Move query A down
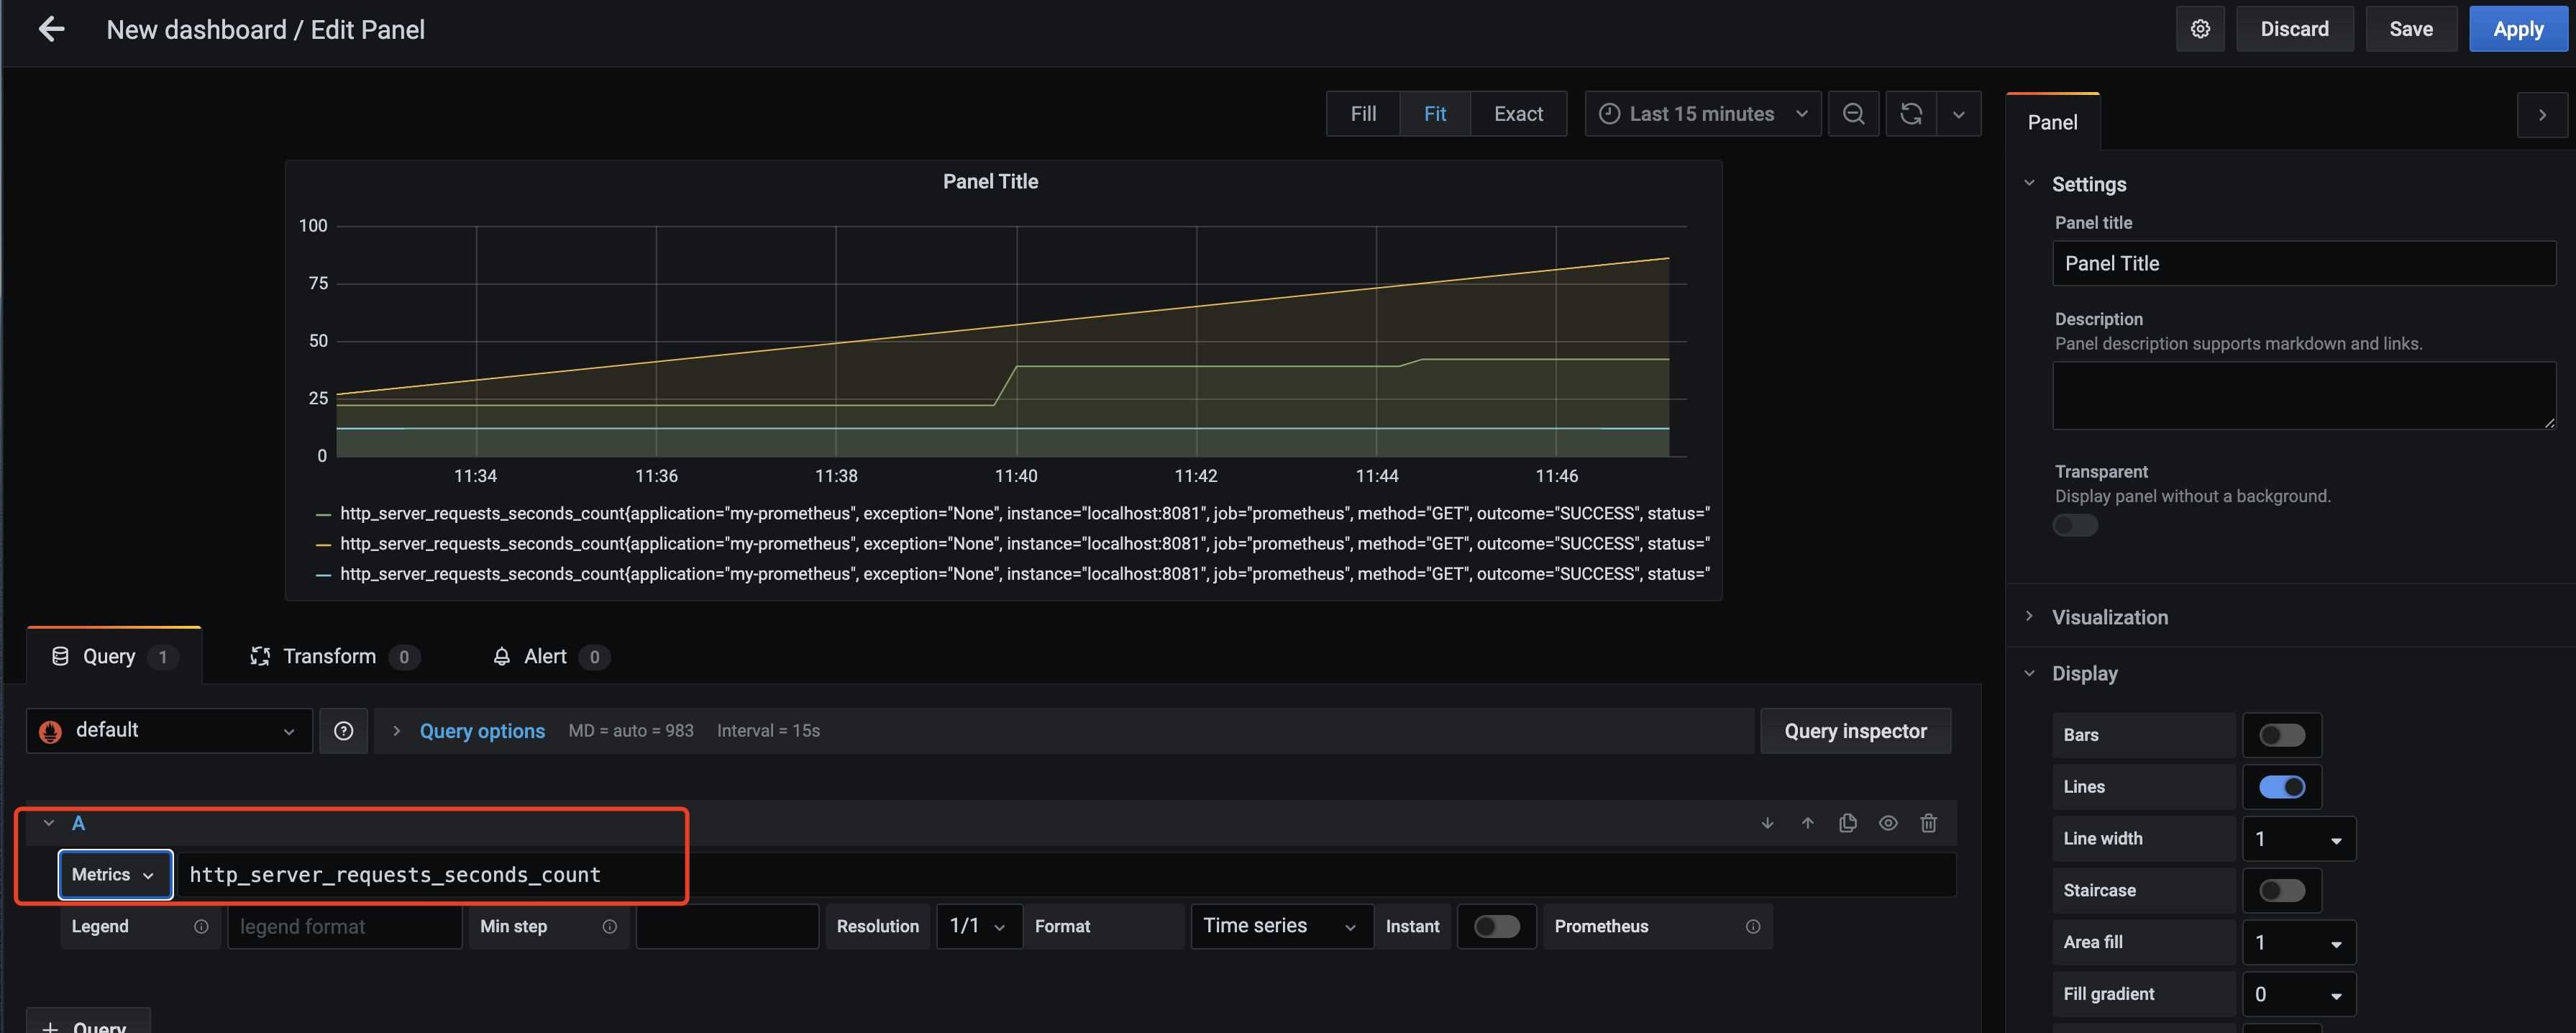Viewport: 2576px width, 1033px height. (x=1767, y=823)
